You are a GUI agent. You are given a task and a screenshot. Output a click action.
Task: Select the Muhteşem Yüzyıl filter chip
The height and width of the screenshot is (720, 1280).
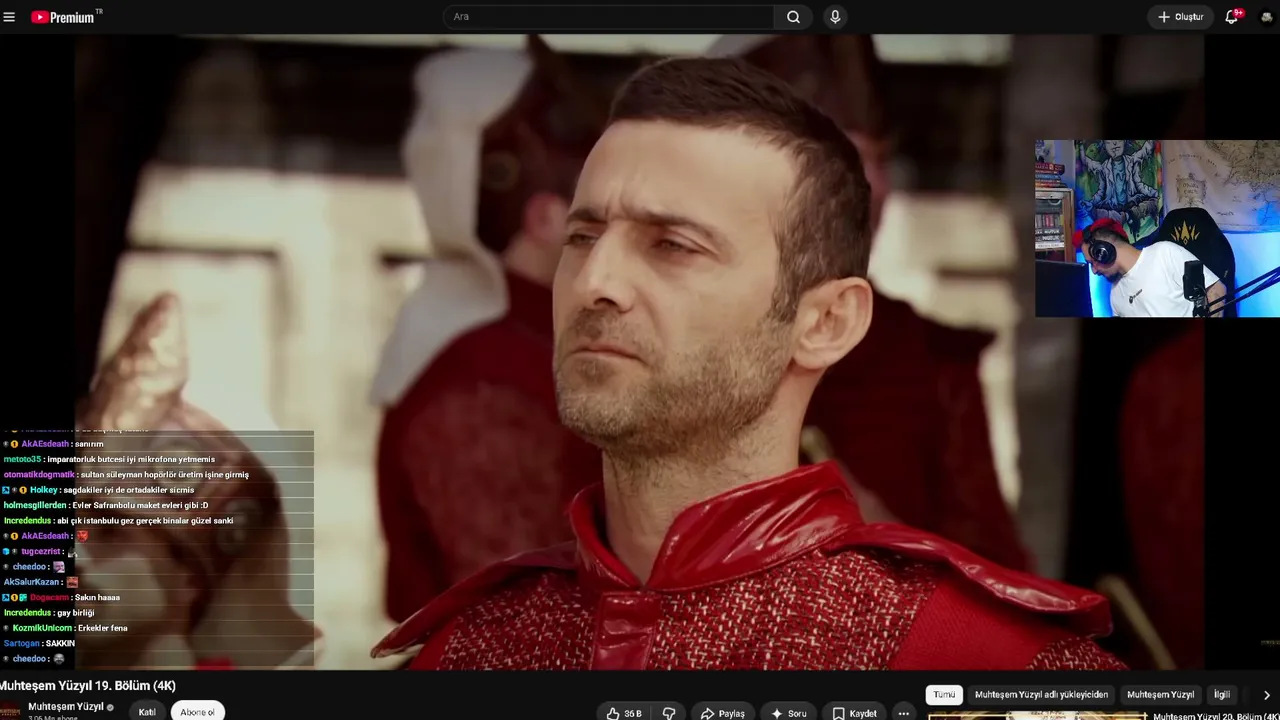pyautogui.click(x=1160, y=694)
